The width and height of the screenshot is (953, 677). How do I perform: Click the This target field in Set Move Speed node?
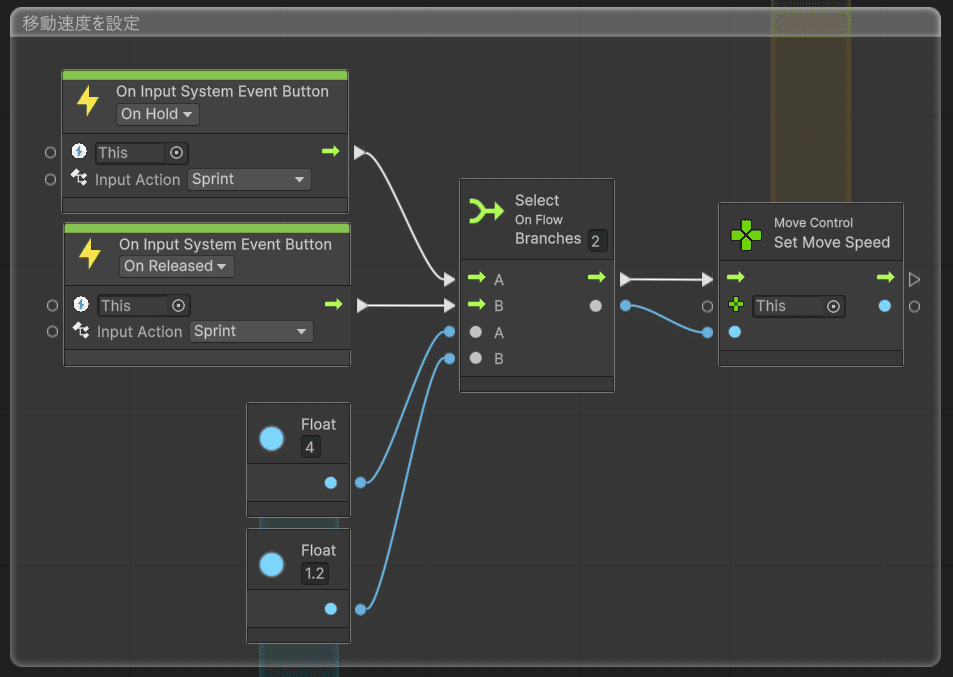point(799,306)
